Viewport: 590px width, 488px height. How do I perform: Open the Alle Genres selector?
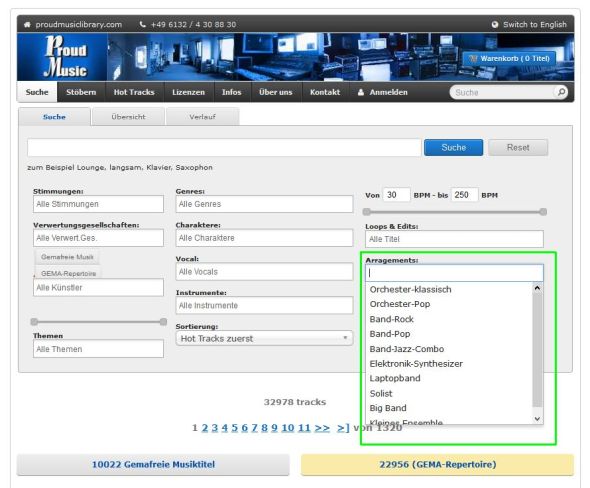click(264, 204)
